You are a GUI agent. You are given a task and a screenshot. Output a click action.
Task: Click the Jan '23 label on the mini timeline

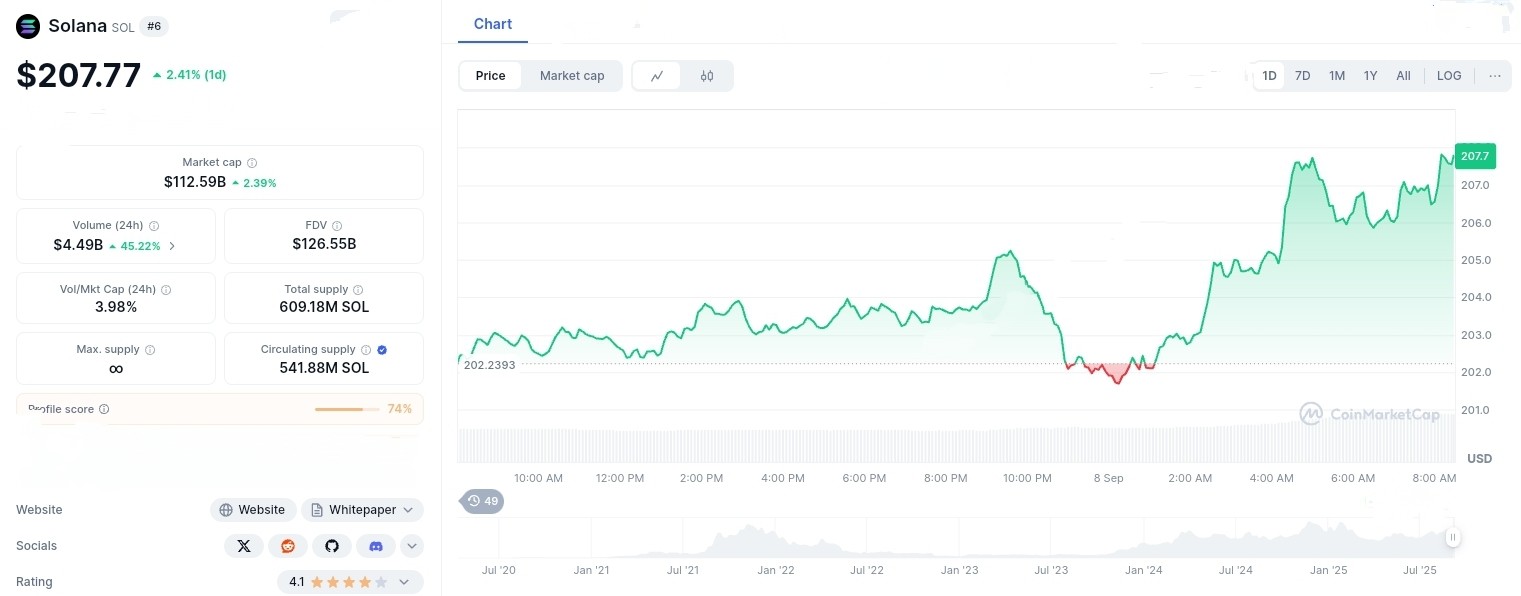[959, 570]
